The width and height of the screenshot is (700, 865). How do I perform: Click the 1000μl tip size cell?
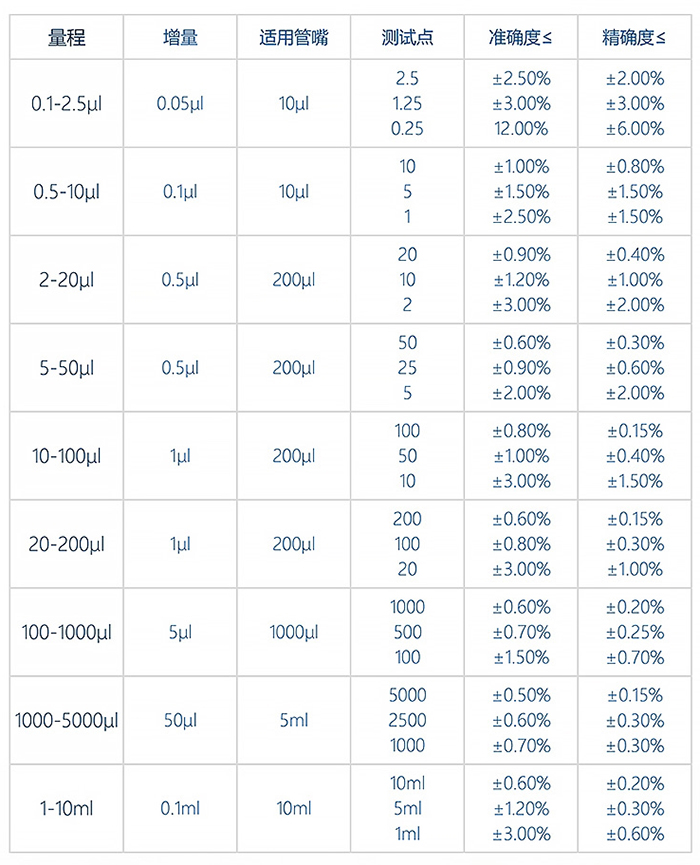[293, 632]
